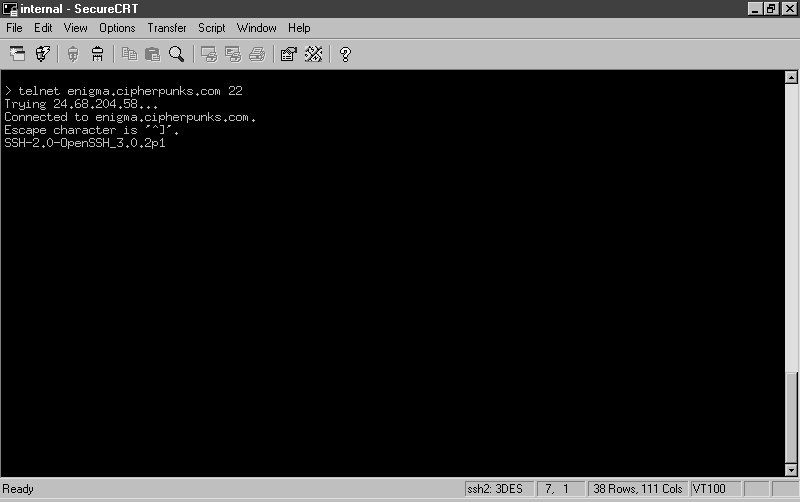Click the Find magnifying glass icon
This screenshot has height=502, width=800.
(177, 54)
